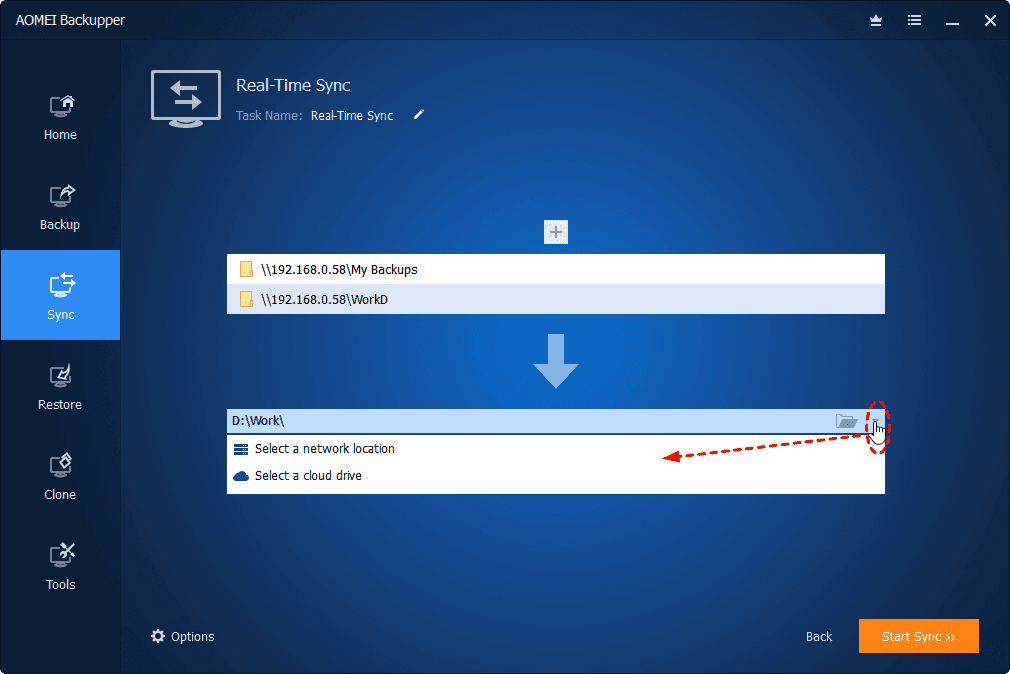
Task: Choose Select a network location
Action: 324,449
